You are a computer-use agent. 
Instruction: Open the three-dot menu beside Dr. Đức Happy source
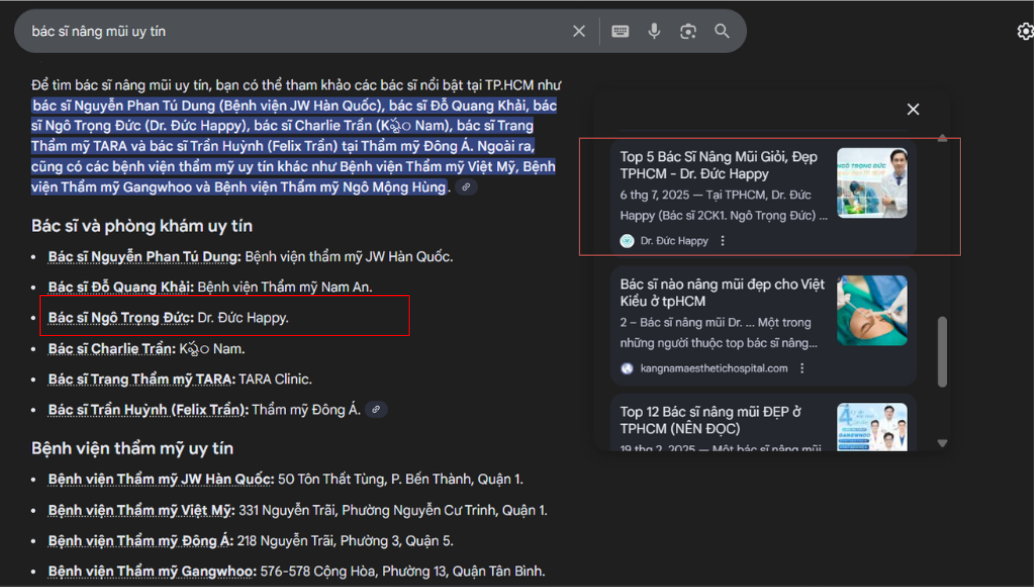(723, 241)
